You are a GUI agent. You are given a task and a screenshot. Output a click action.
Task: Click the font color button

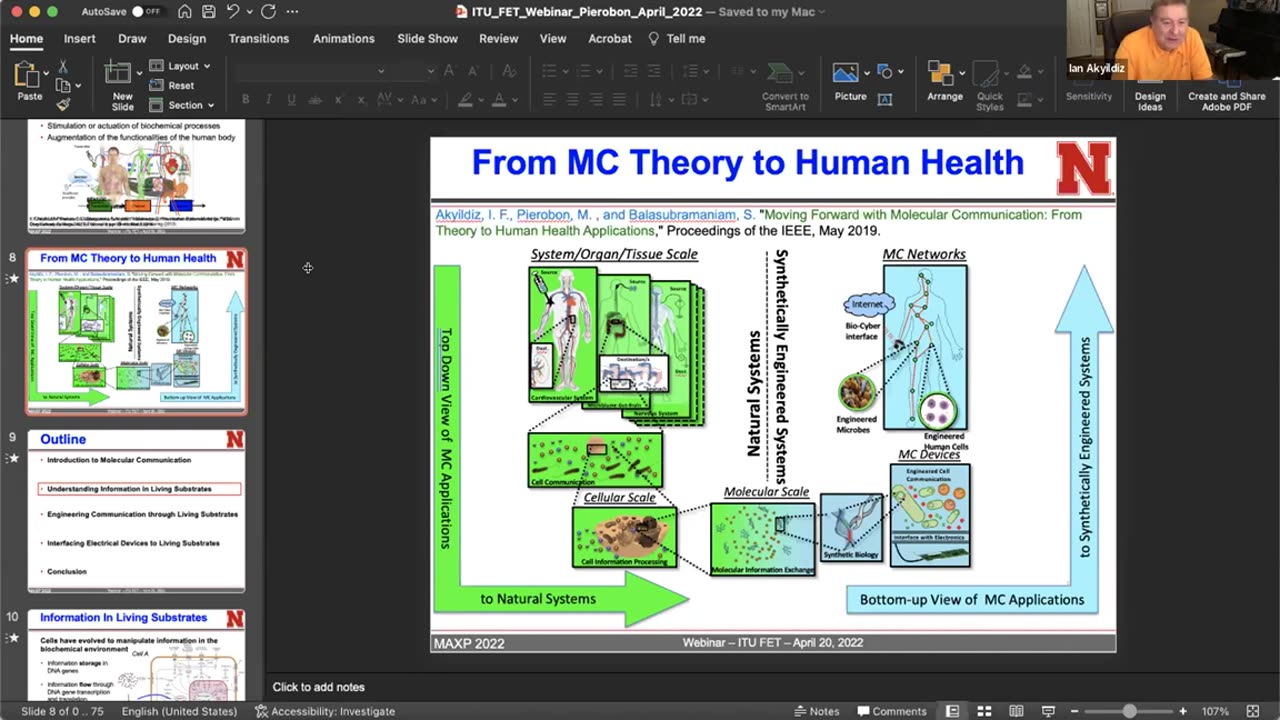(x=499, y=100)
